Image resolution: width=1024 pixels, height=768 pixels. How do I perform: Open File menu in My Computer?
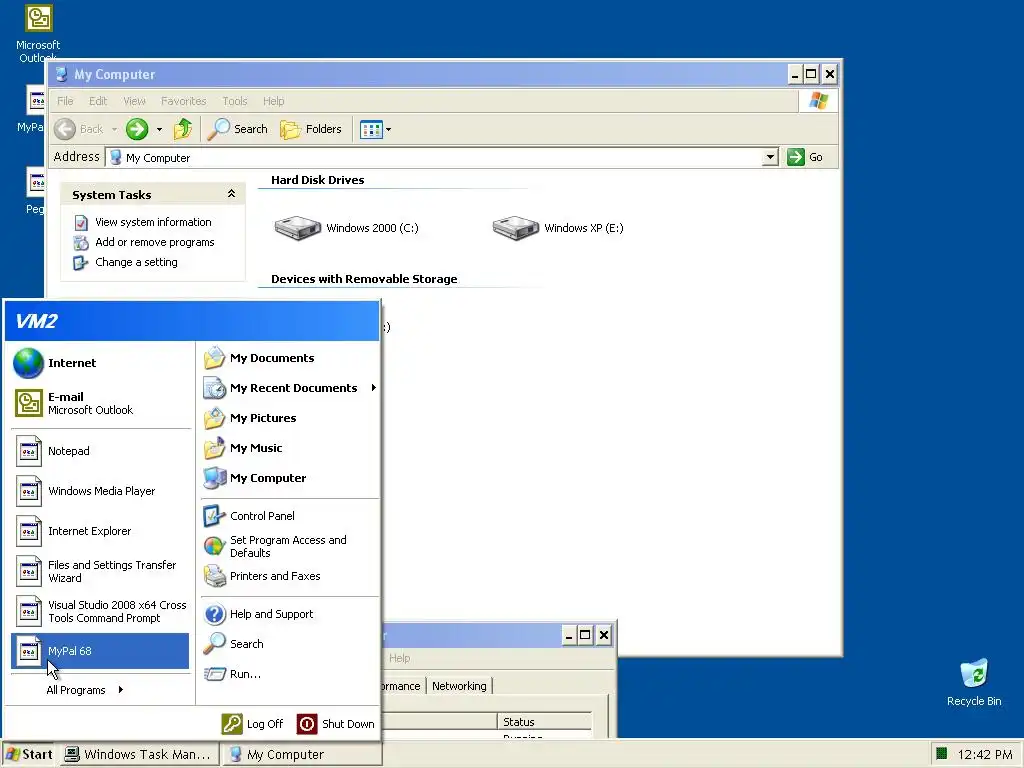click(65, 101)
